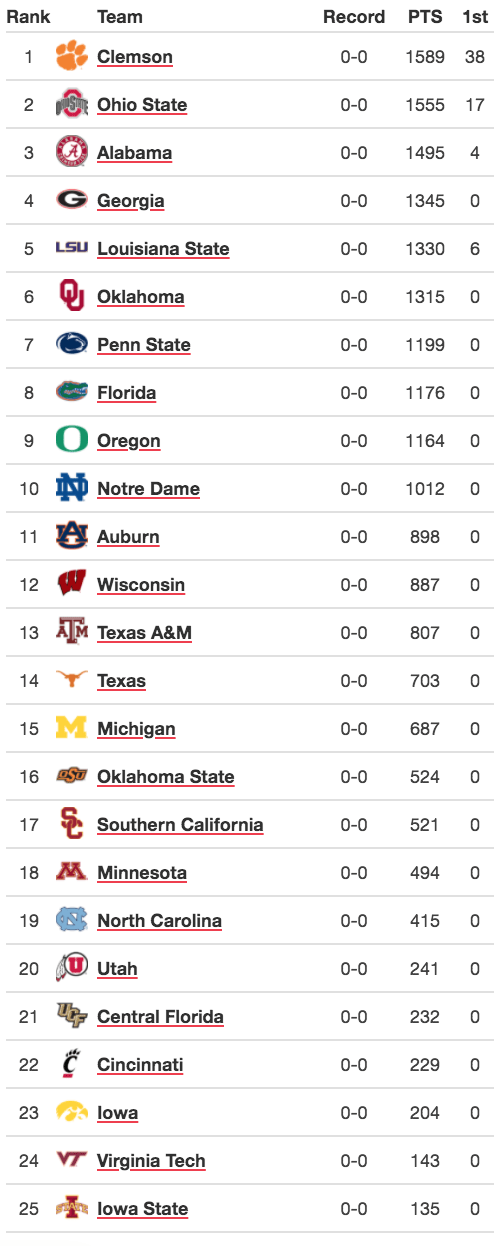Click the Clemson tiger paw logo

72,57
